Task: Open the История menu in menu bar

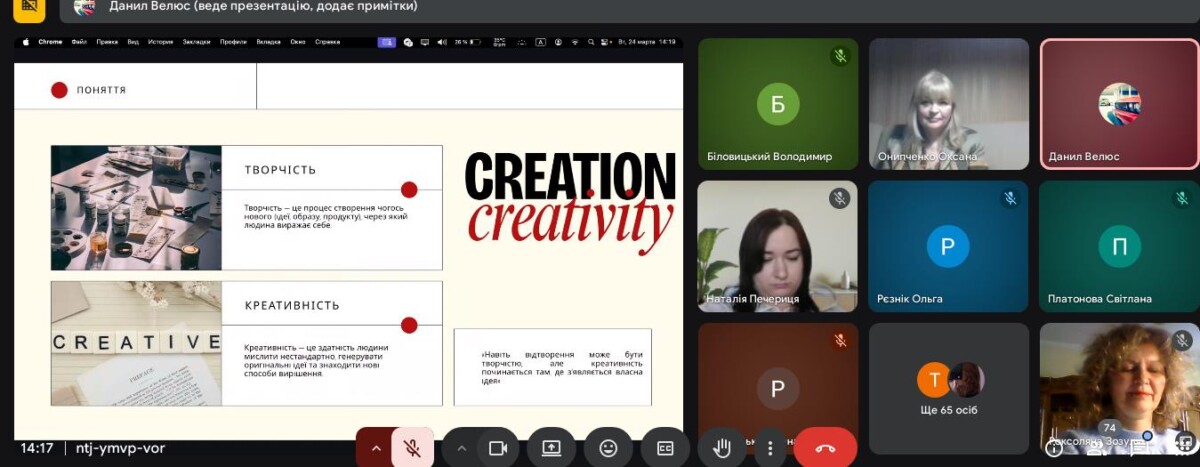Action: tap(161, 42)
